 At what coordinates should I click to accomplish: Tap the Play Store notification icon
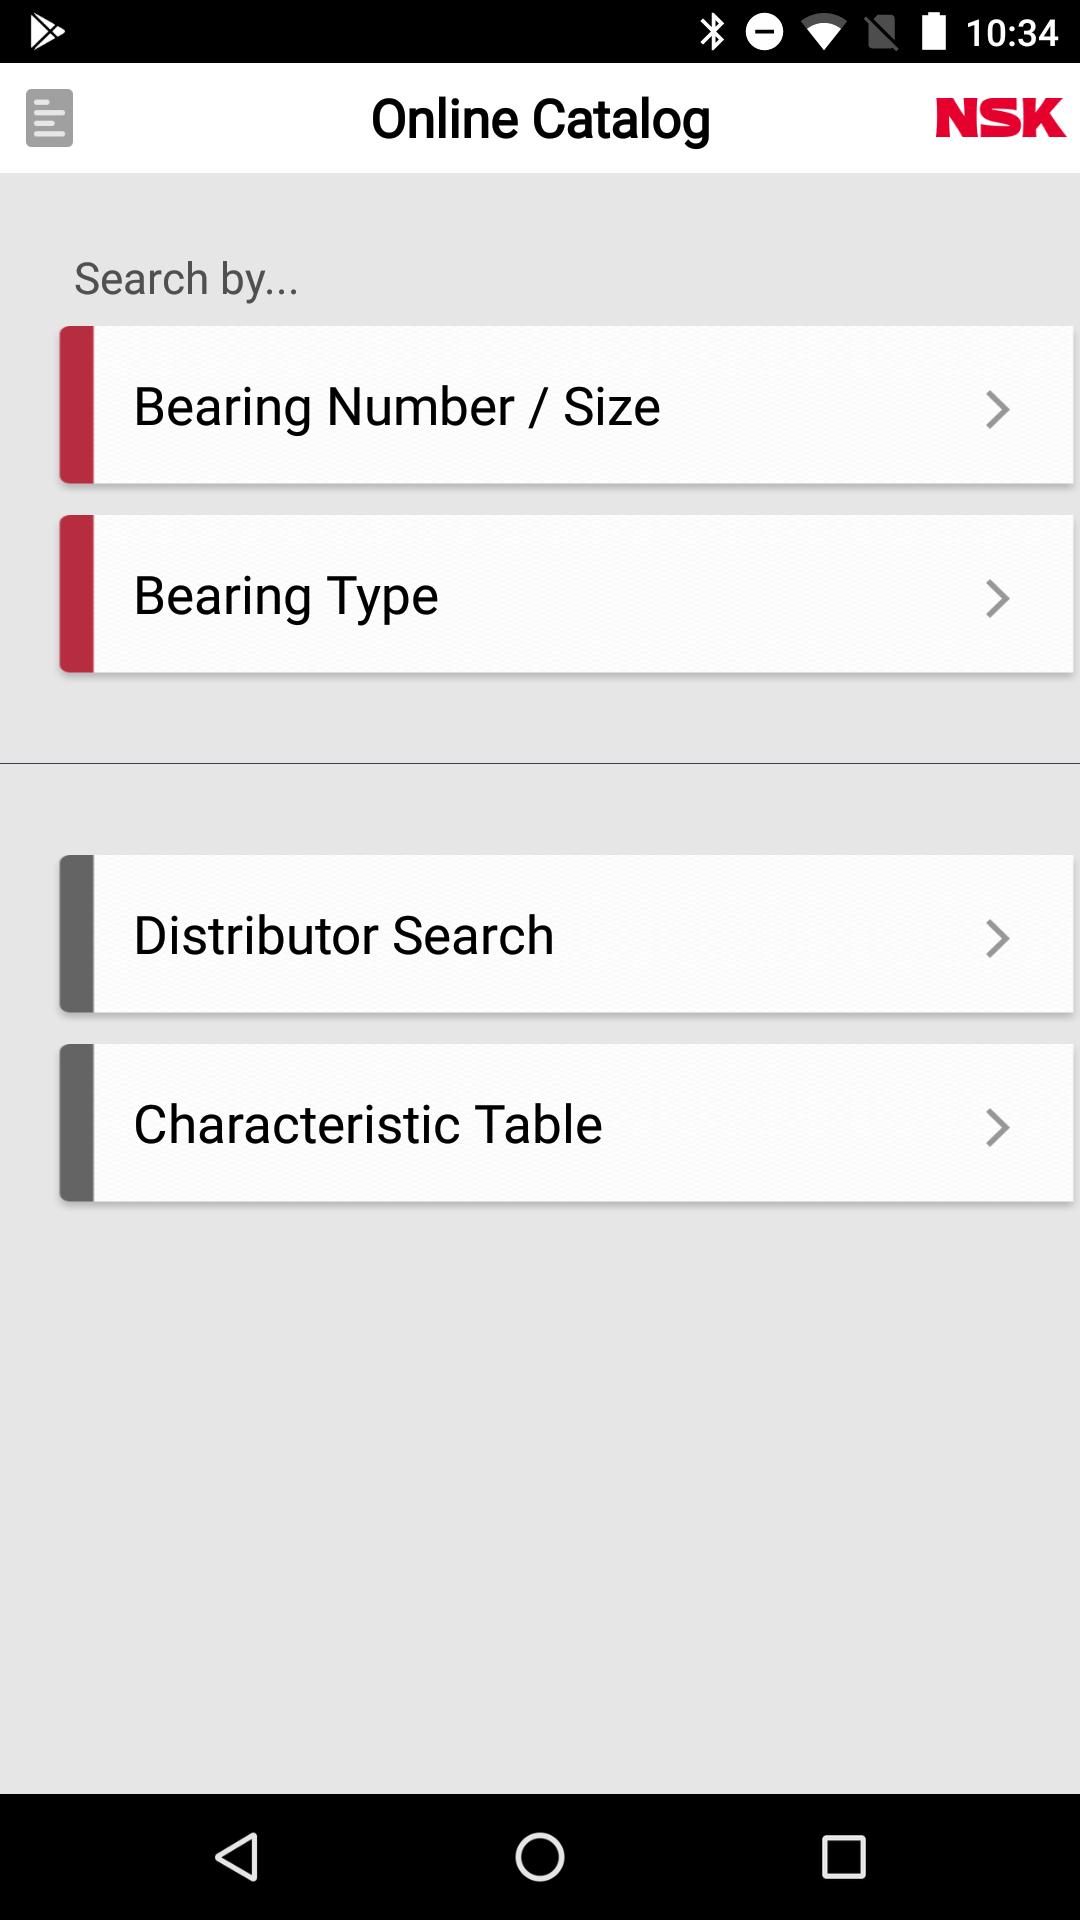46,32
